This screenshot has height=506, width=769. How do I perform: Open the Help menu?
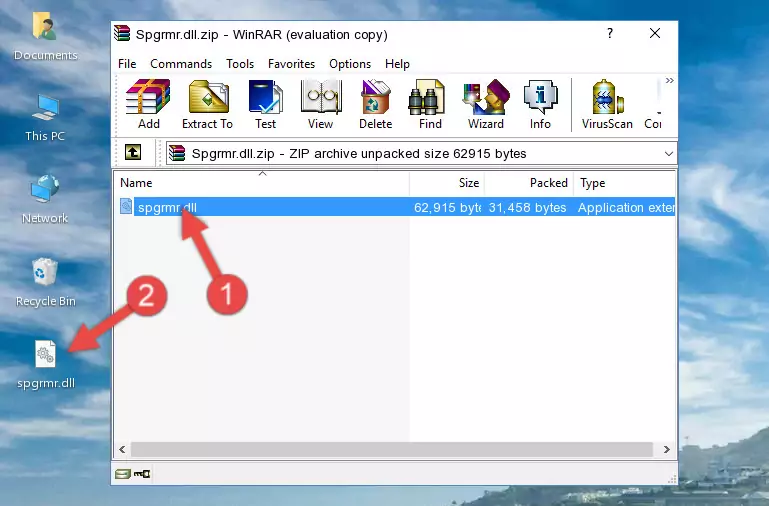397,64
